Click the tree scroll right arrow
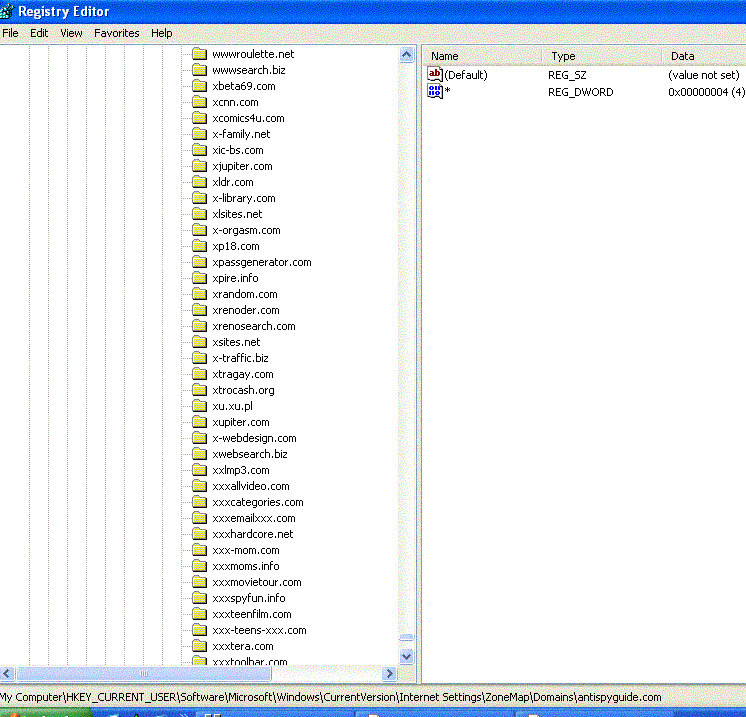Image resolution: width=746 pixels, height=717 pixels. pos(389,674)
